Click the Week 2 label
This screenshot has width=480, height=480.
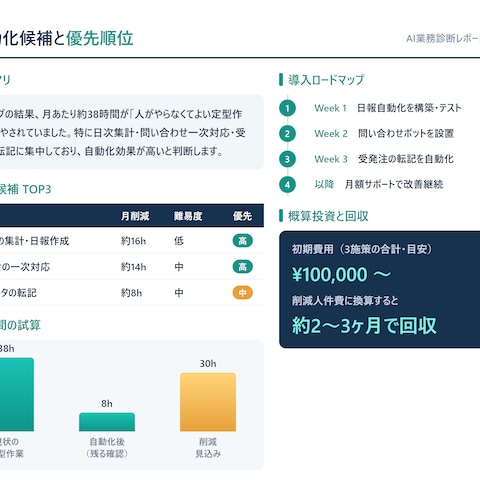pyautogui.click(x=331, y=134)
